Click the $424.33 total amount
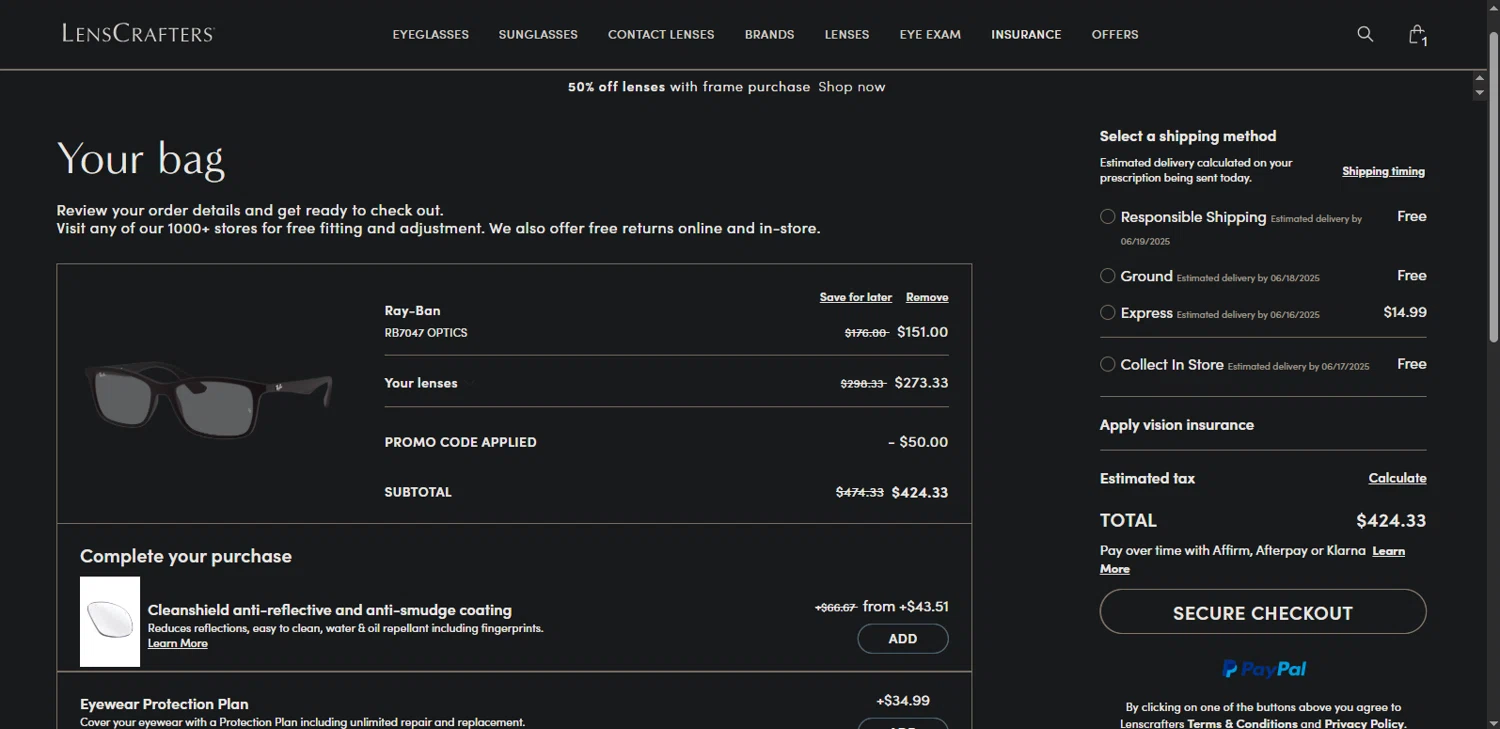 click(x=1391, y=520)
